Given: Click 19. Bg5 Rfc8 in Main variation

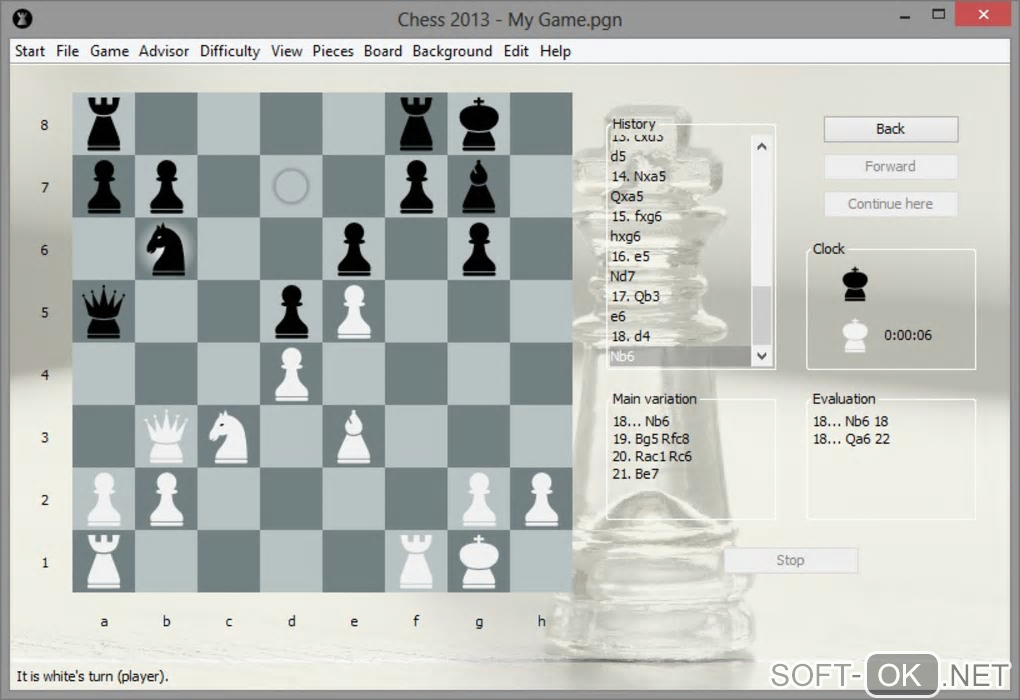Looking at the screenshot, I should pos(651,439).
